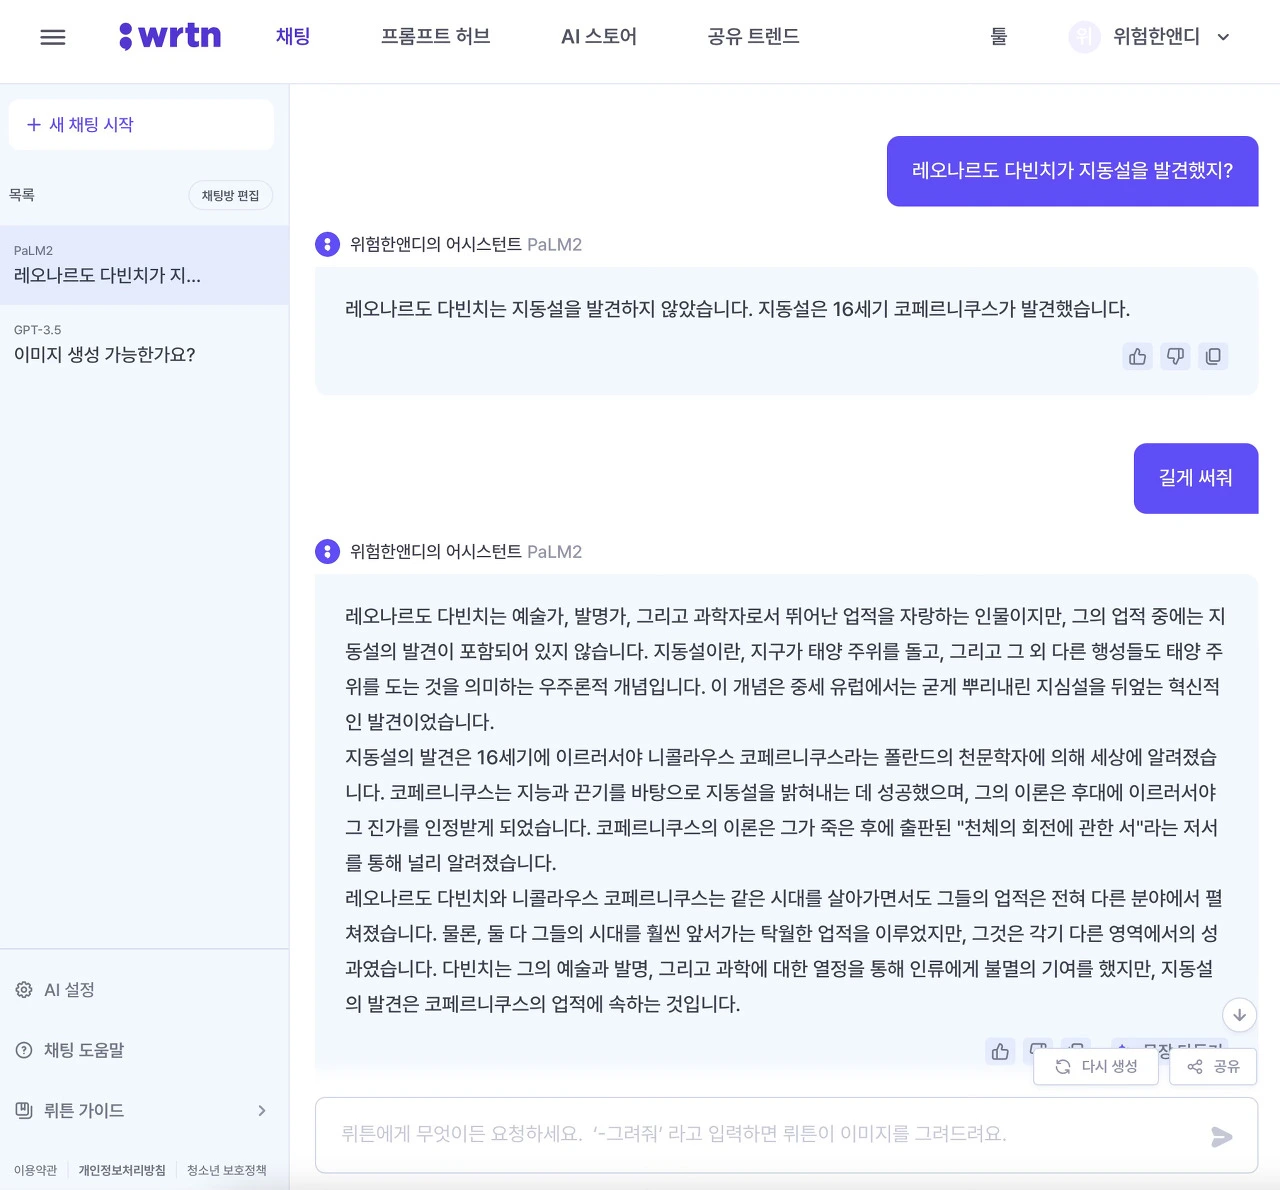Expand the 위험한앤디 account dropdown chevron
The width and height of the screenshot is (1280, 1190).
pyautogui.click(x=1223, y=37)
